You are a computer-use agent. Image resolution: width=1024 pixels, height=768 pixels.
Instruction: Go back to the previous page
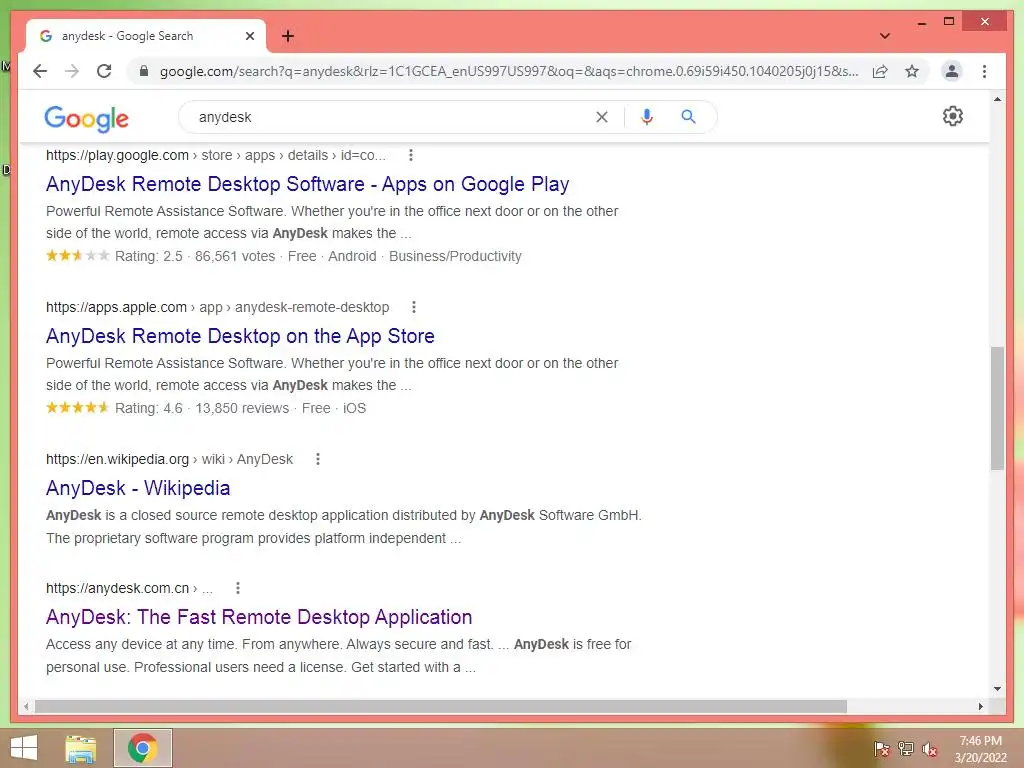(x=40, y=71)
